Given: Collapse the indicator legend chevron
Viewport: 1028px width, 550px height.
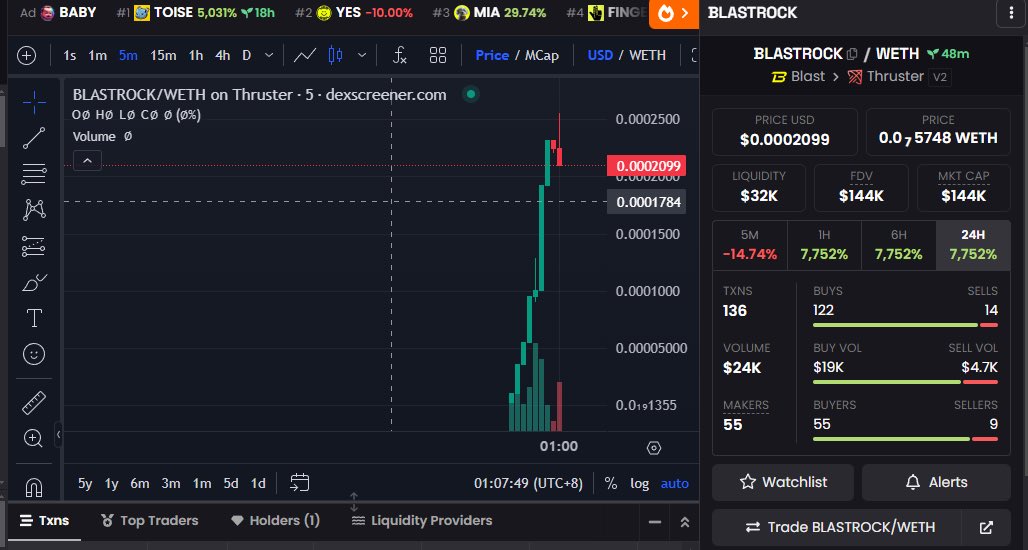Looking at the screenshot, I should click(87, 161).
